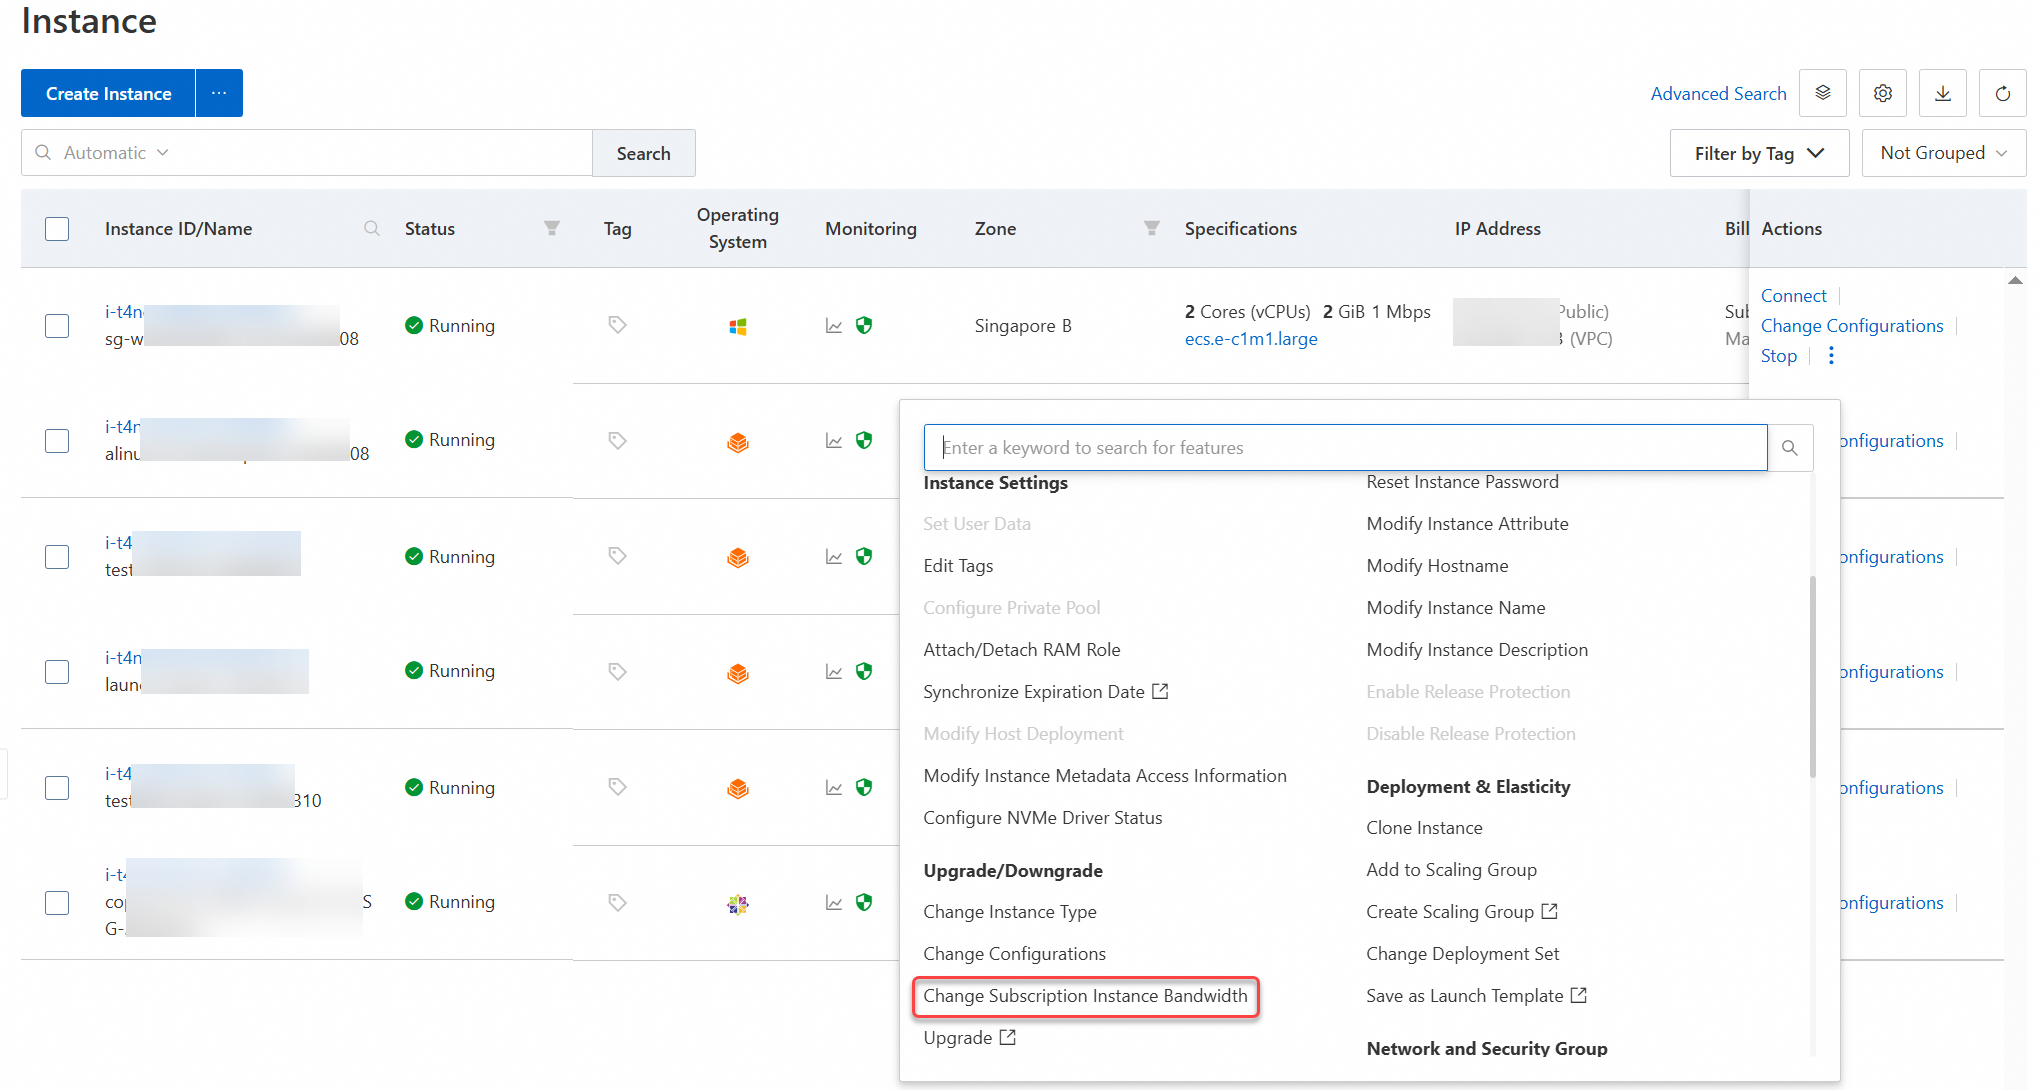The height and width of the screenshot is (1090, 2038).
Task: Check the last instance row checkbox
Action: (x=57, y=902)
